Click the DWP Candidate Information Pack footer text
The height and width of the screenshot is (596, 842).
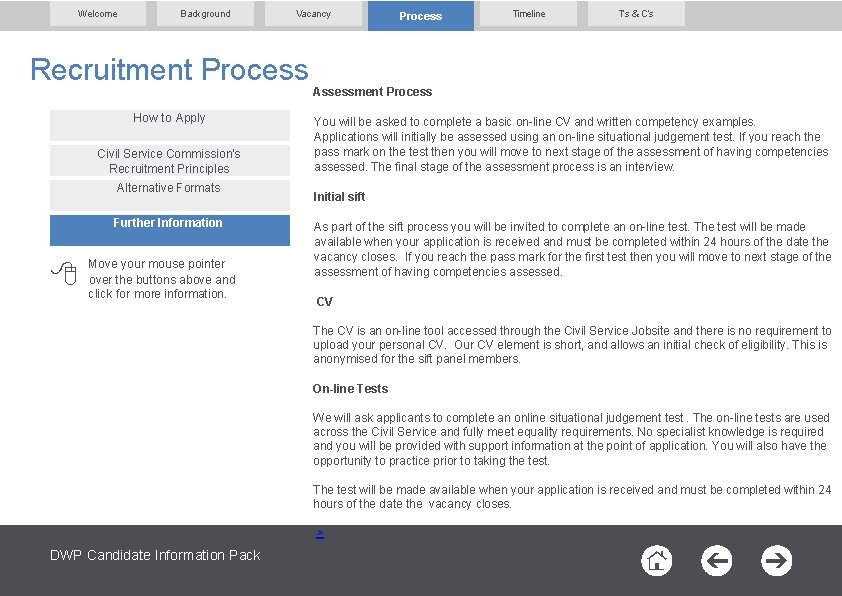coord(155,555)
